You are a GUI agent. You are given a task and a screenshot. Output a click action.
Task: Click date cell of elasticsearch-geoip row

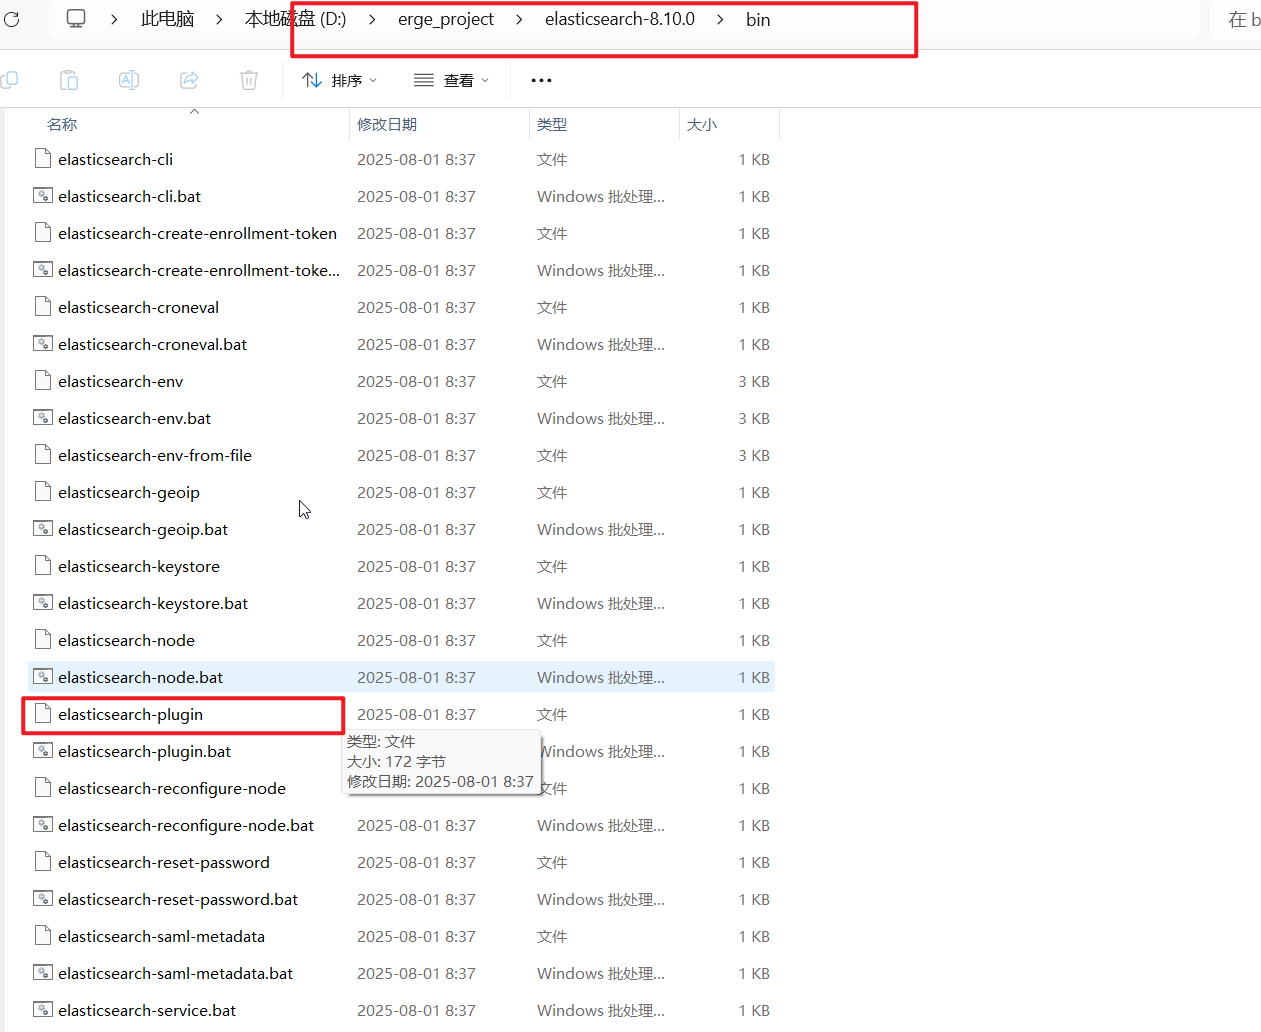416,492
